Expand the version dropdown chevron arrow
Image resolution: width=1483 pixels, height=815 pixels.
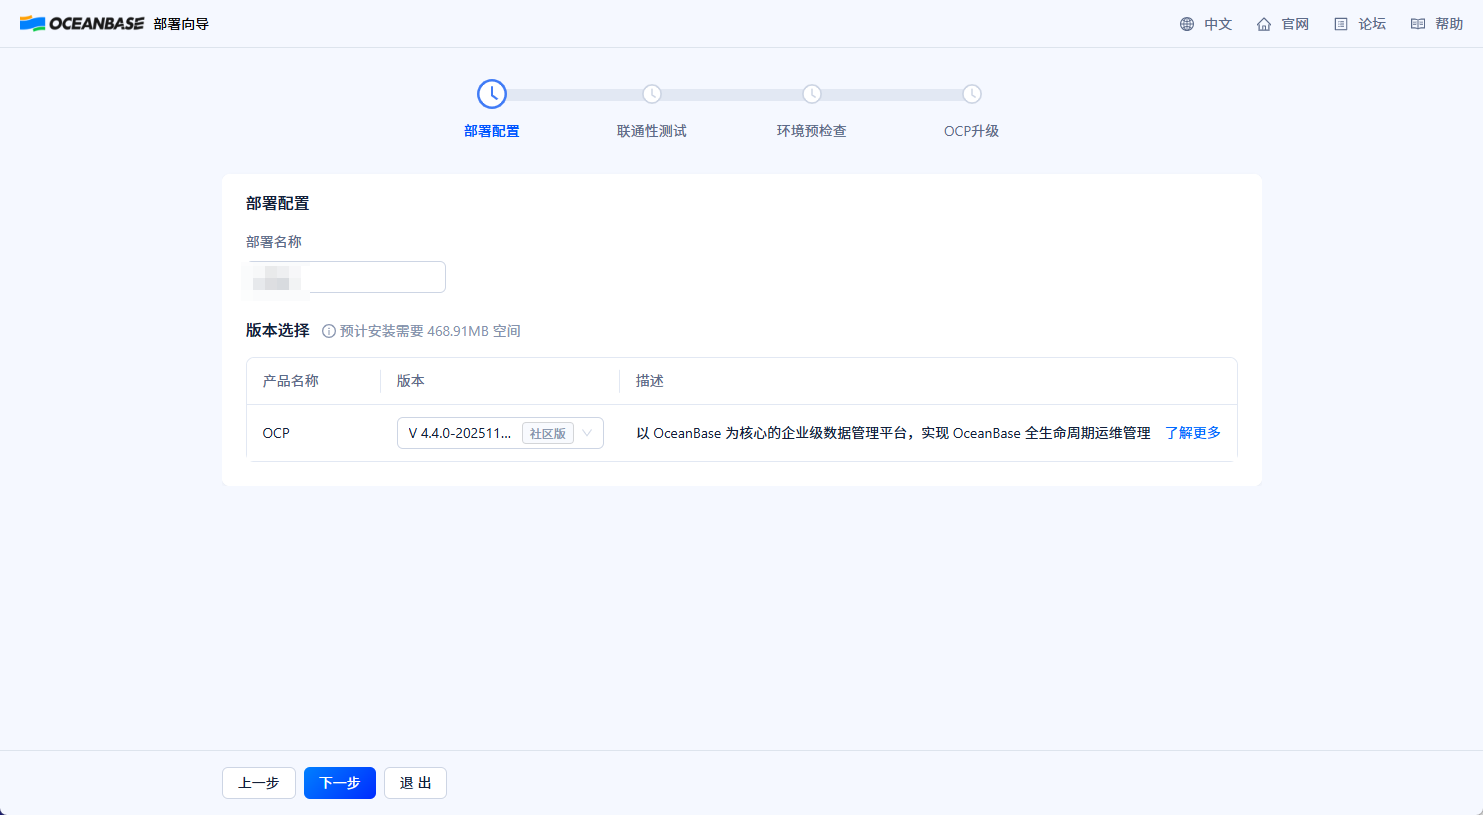(587, 433)
